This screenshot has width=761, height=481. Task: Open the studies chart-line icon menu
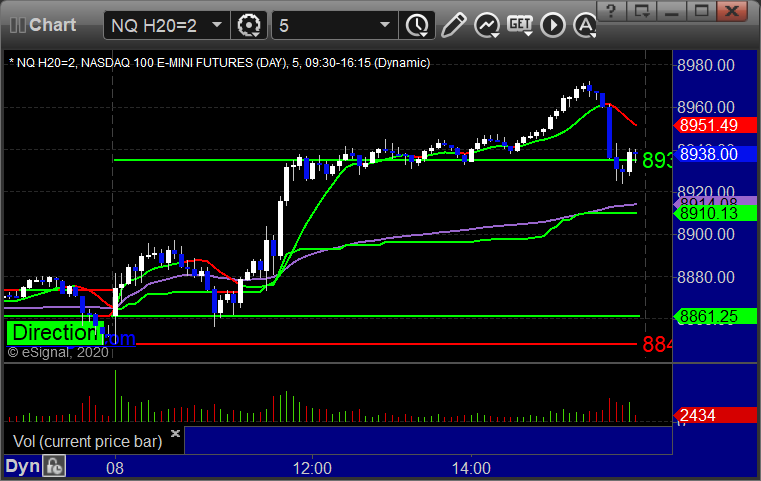487,25
